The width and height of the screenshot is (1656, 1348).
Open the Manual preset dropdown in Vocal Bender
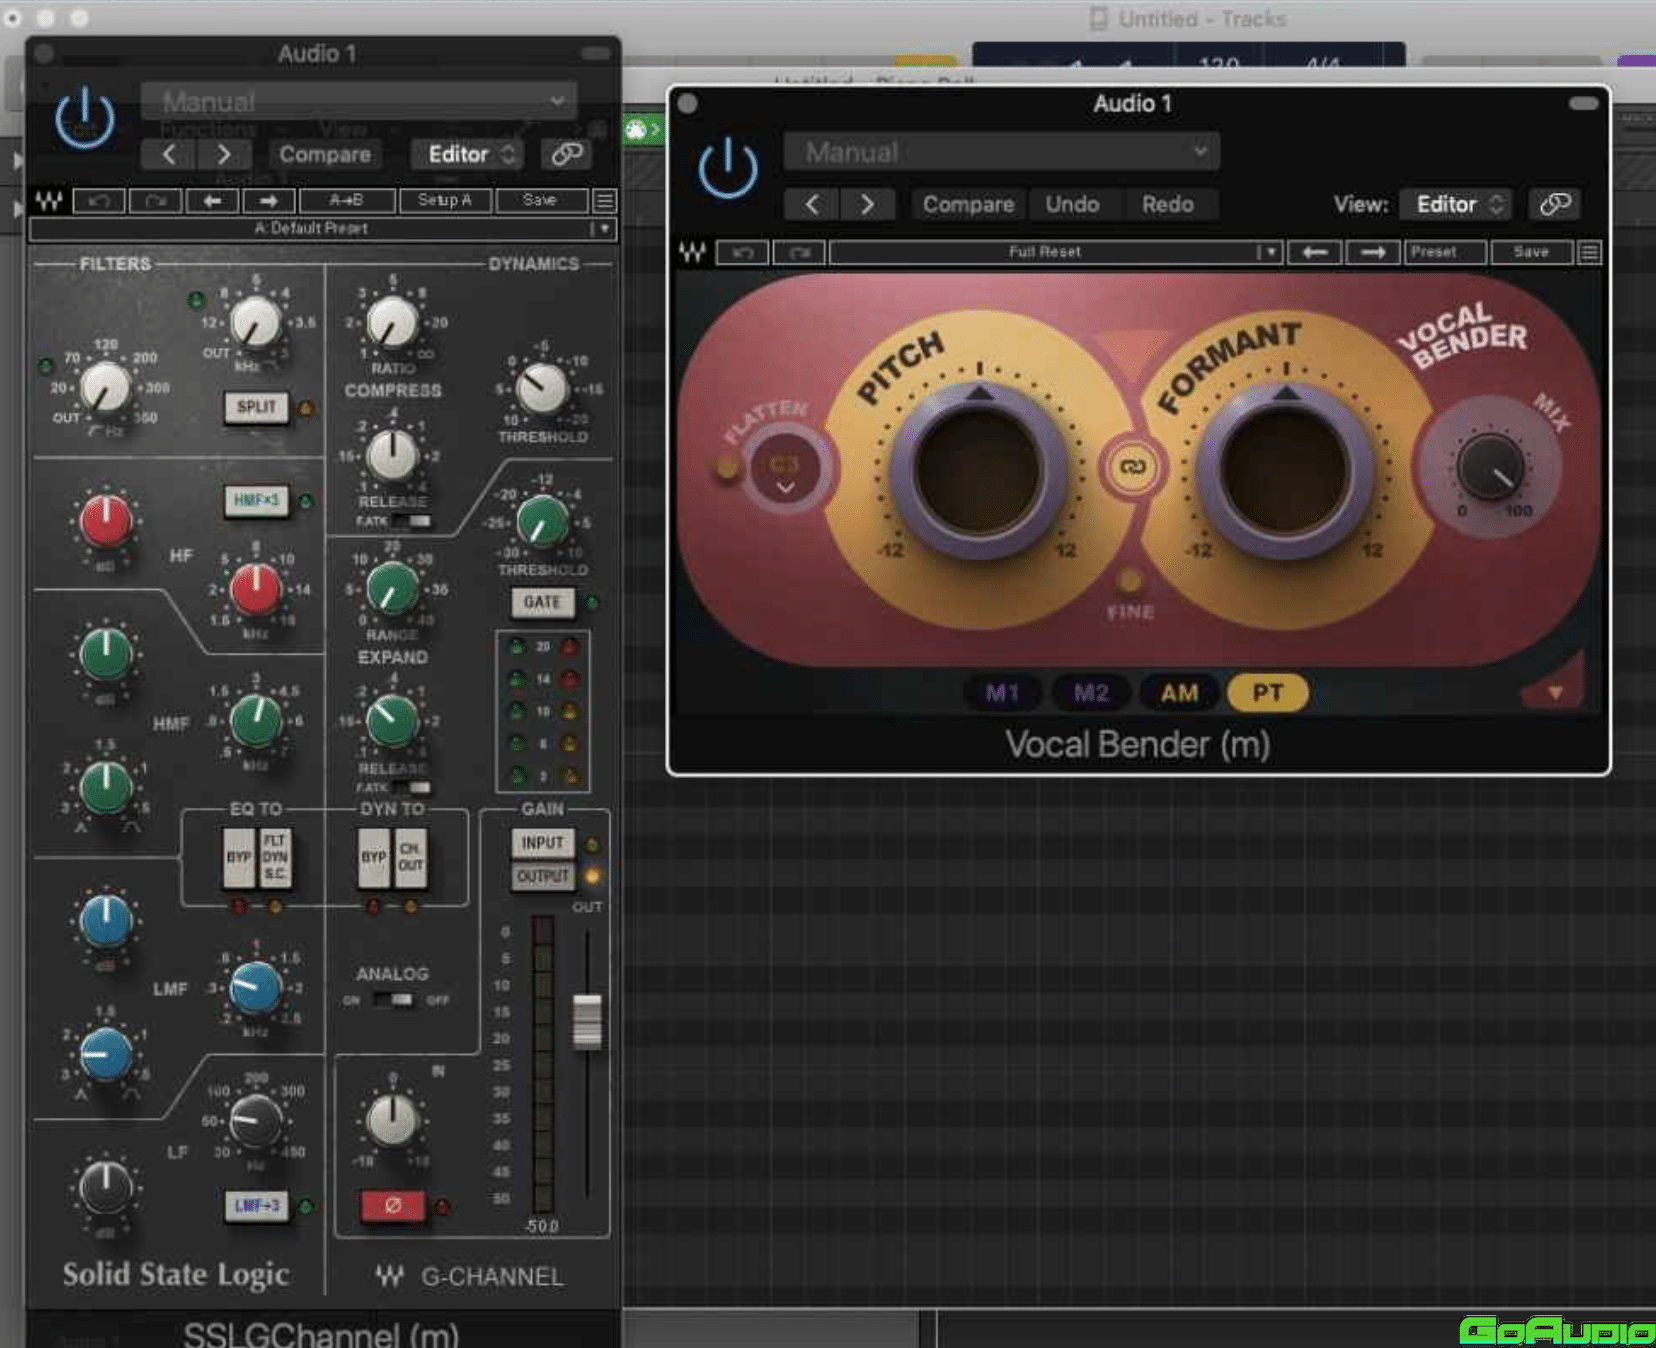click(1001, 152)
